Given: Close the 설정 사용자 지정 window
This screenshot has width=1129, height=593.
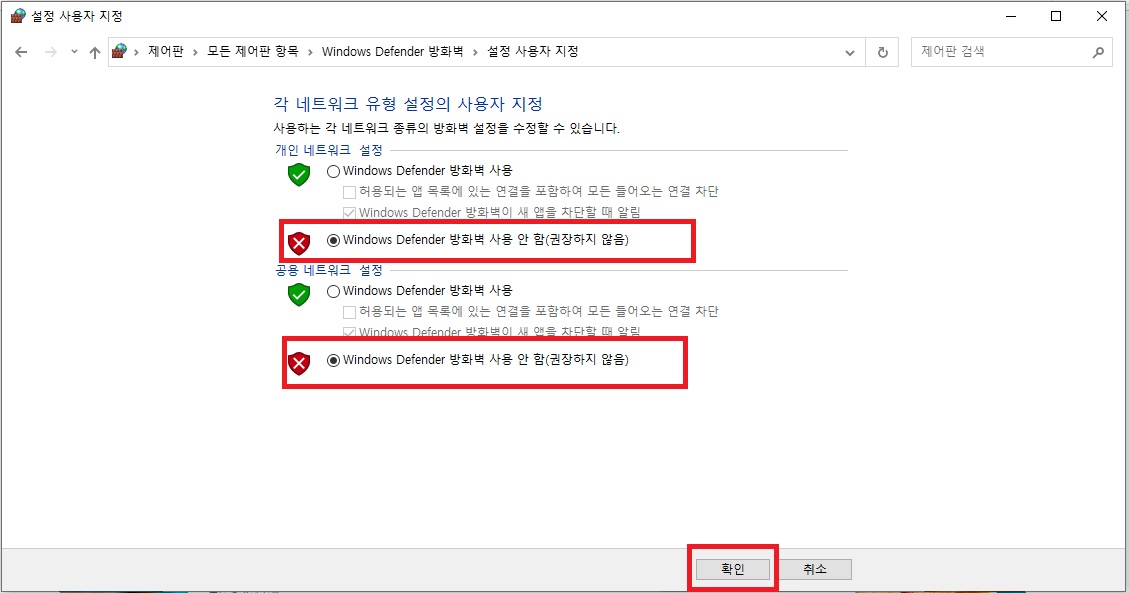Looking at the screenshot, I should point(1102,16).
